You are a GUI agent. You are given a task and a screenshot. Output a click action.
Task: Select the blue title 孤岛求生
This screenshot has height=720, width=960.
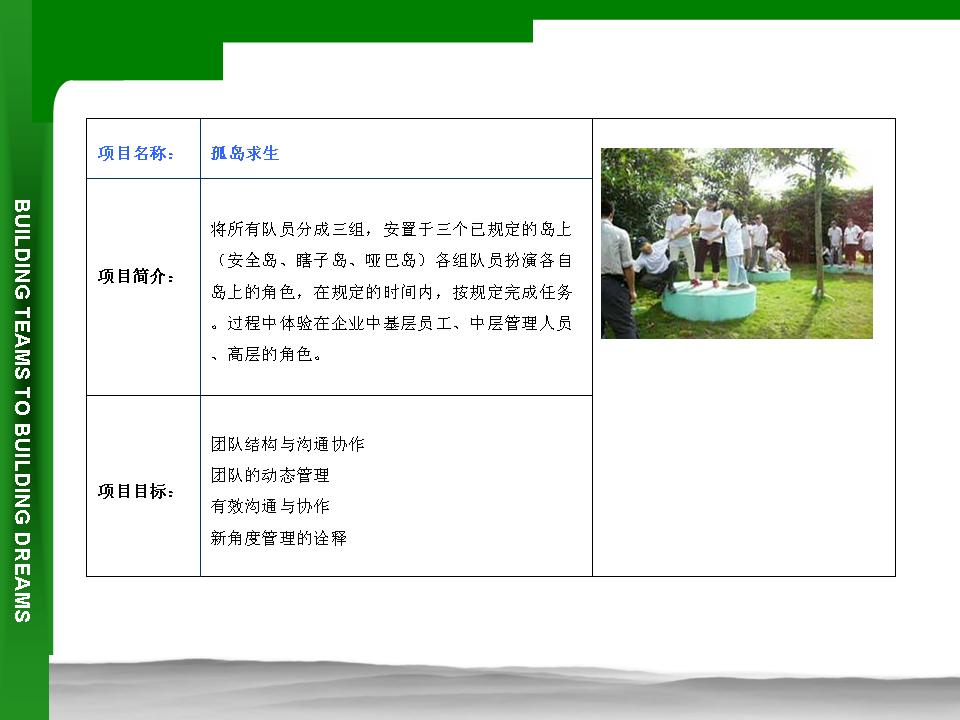[245, 153]
